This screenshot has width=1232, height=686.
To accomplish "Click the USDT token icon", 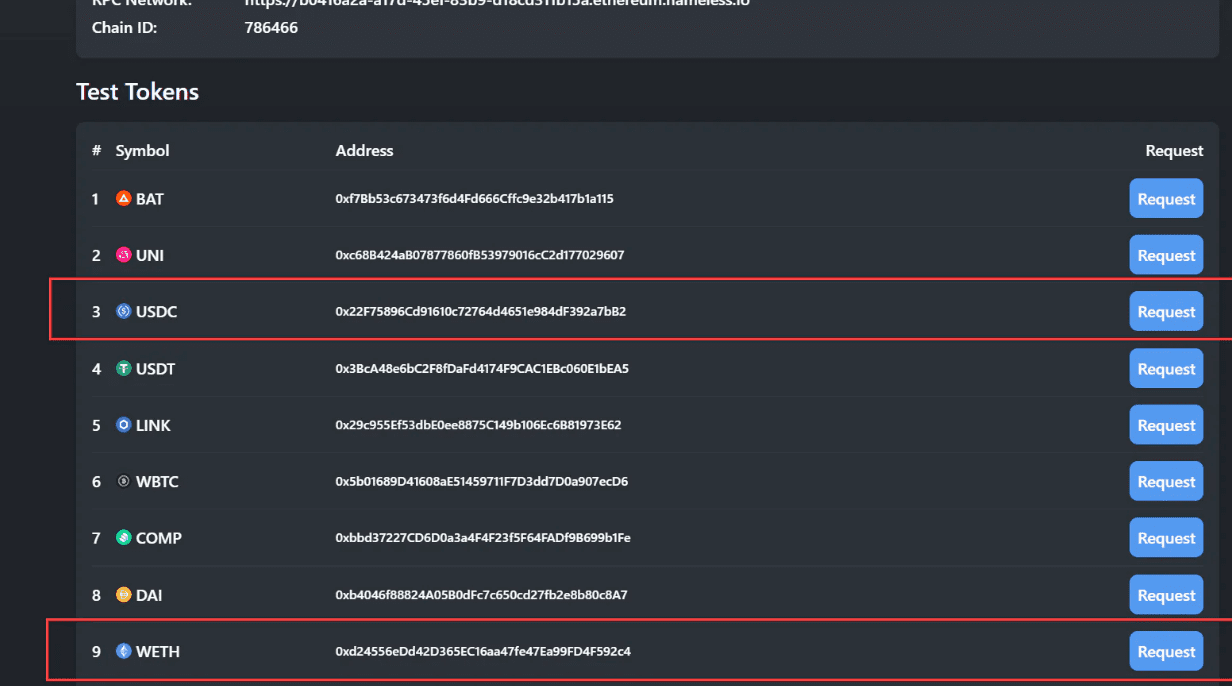I will 121,368.
